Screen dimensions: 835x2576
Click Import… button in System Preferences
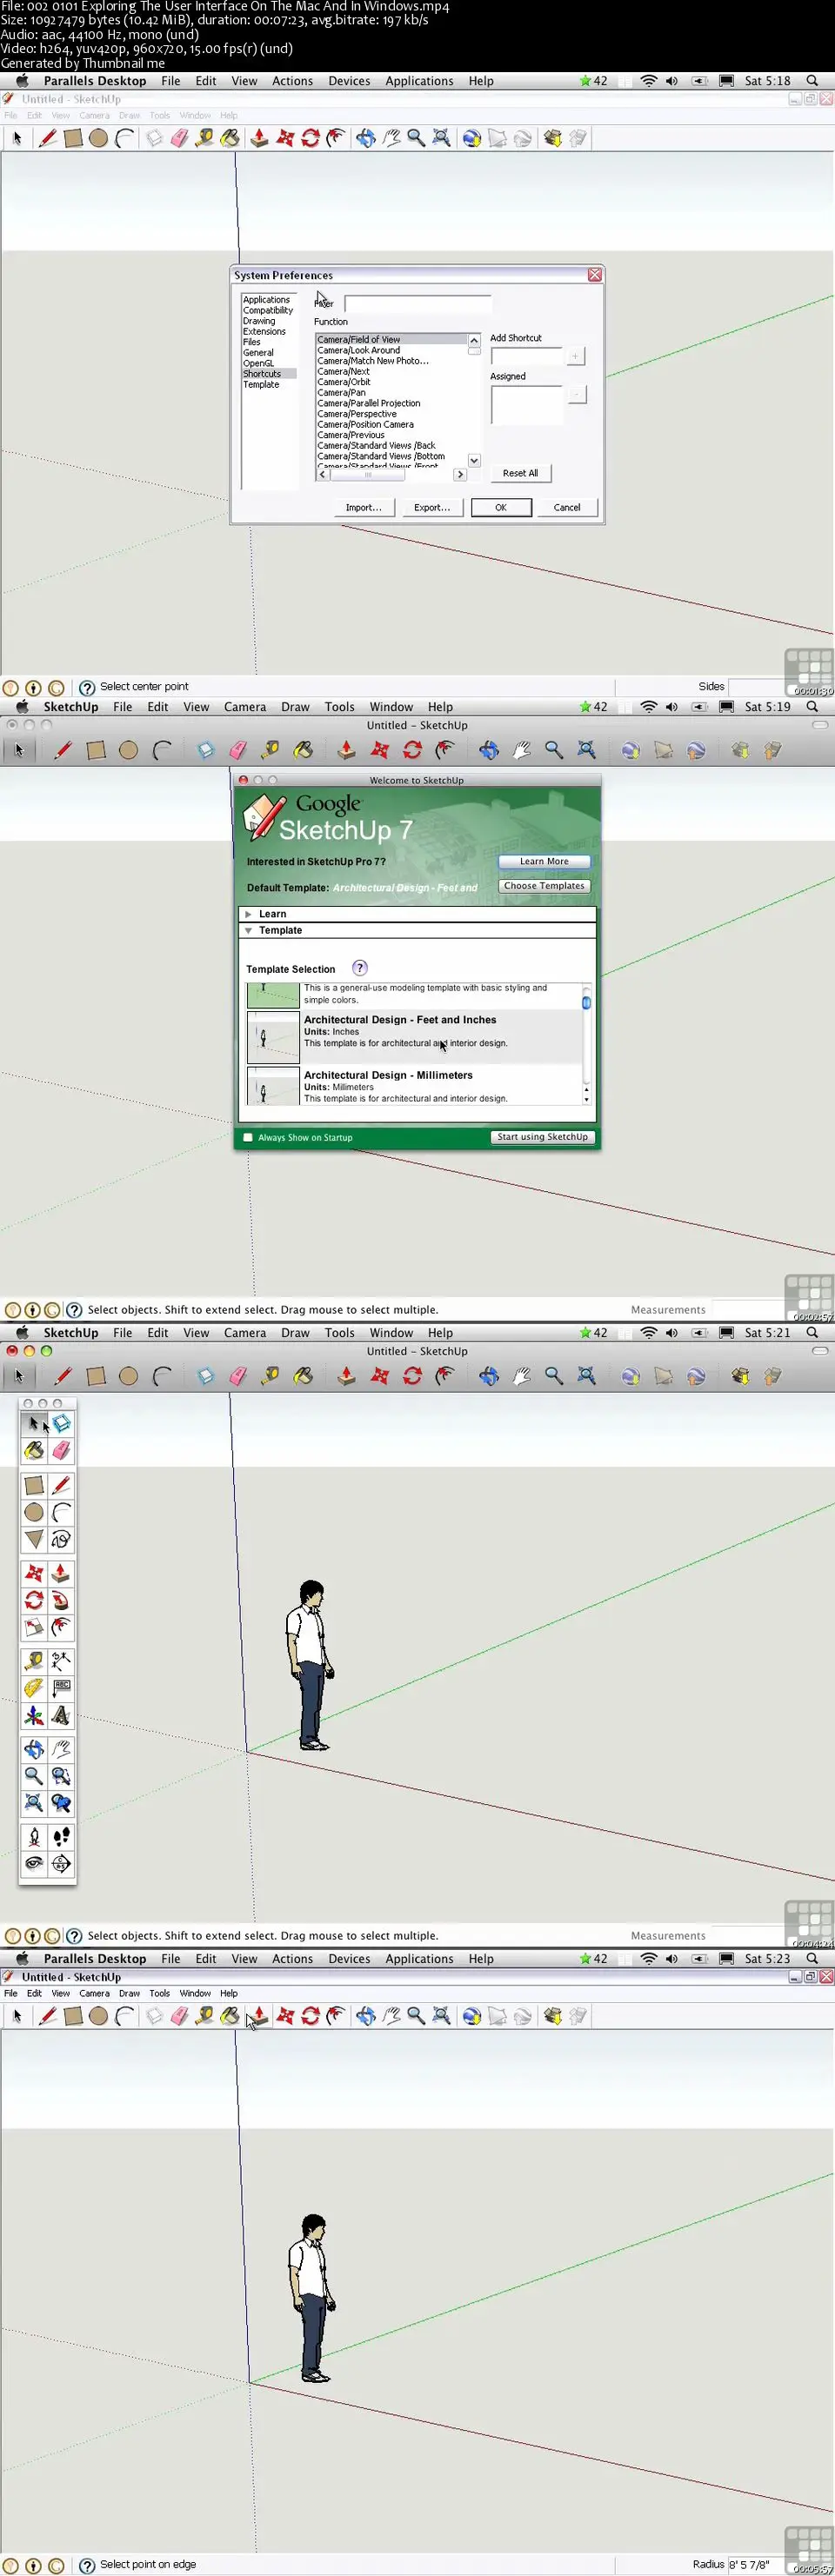[x=363, y=508]
